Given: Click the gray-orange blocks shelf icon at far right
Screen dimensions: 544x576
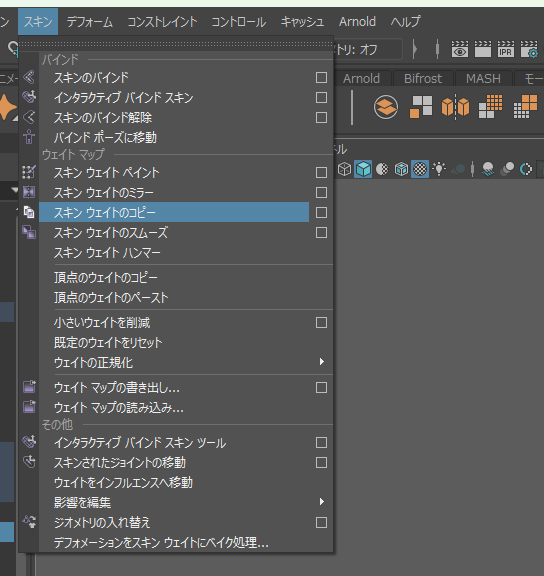Looking at the screenshot, I should (525, 107).
